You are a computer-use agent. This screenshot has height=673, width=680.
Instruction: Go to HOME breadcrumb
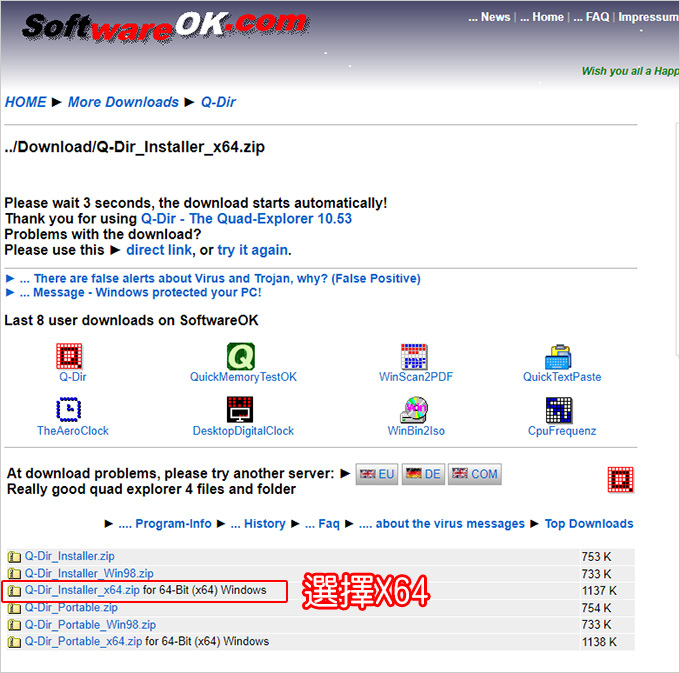pyautogui.click(x=26, y=102)
